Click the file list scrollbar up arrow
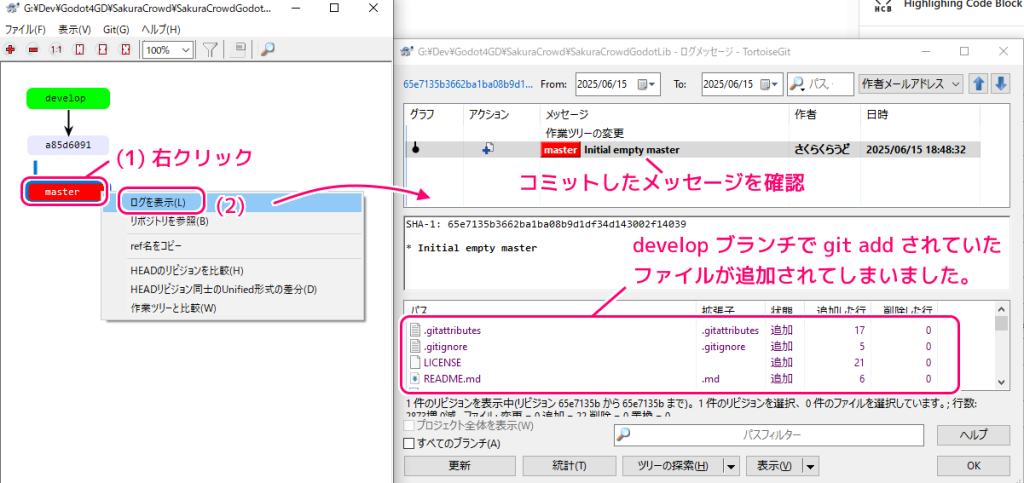Image resolution: width=1024 pixels, height=483 pixels. 1001,308
